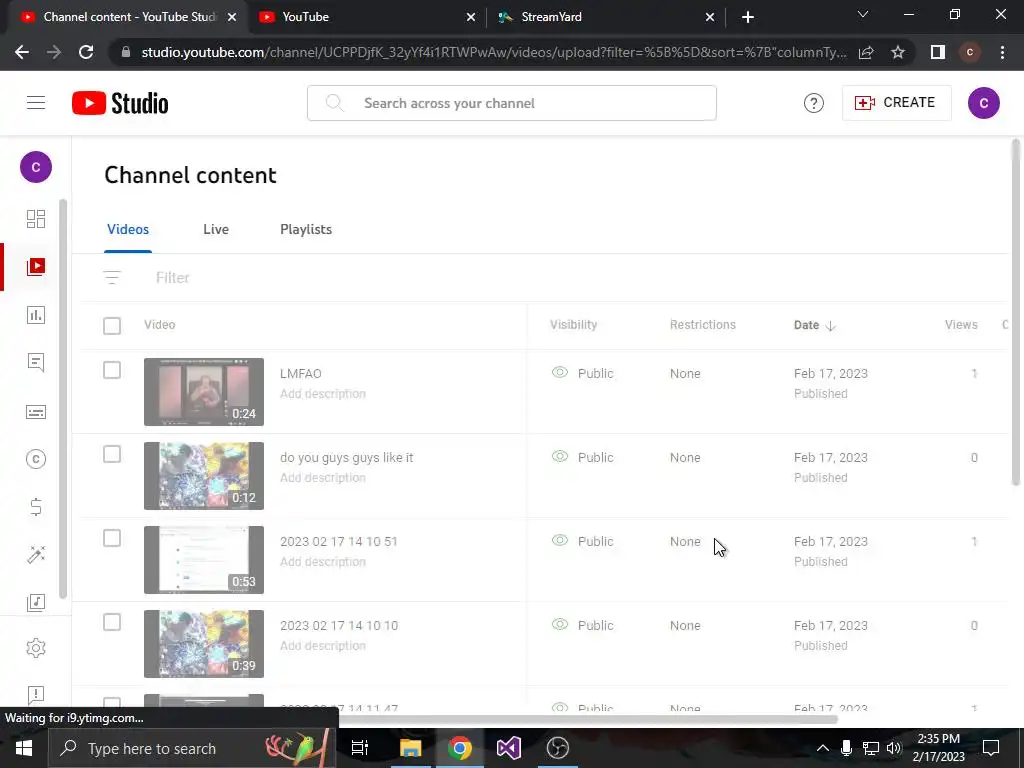This screenshot has height=768, width=1024.
Task: Click the address bar URL
Action: pyautogui.click(x=494, y=52)
